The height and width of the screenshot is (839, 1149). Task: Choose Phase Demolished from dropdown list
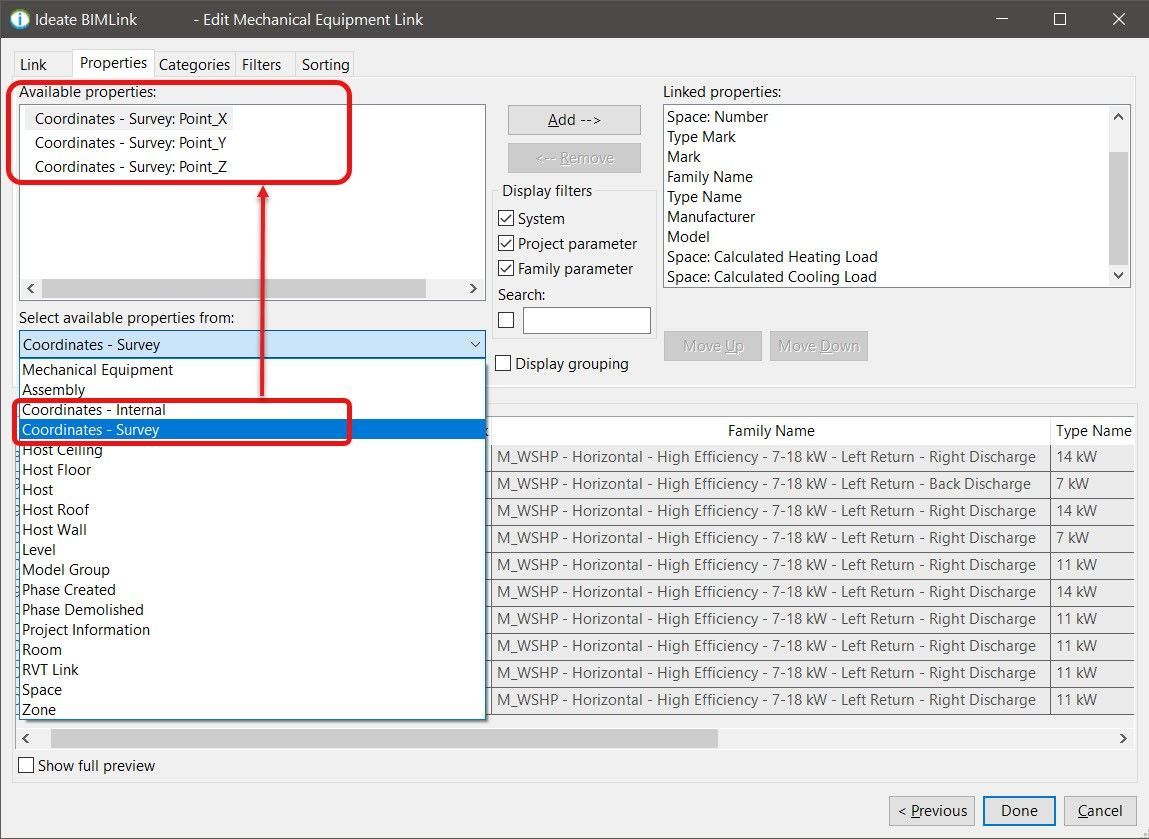tap(252, 610)
